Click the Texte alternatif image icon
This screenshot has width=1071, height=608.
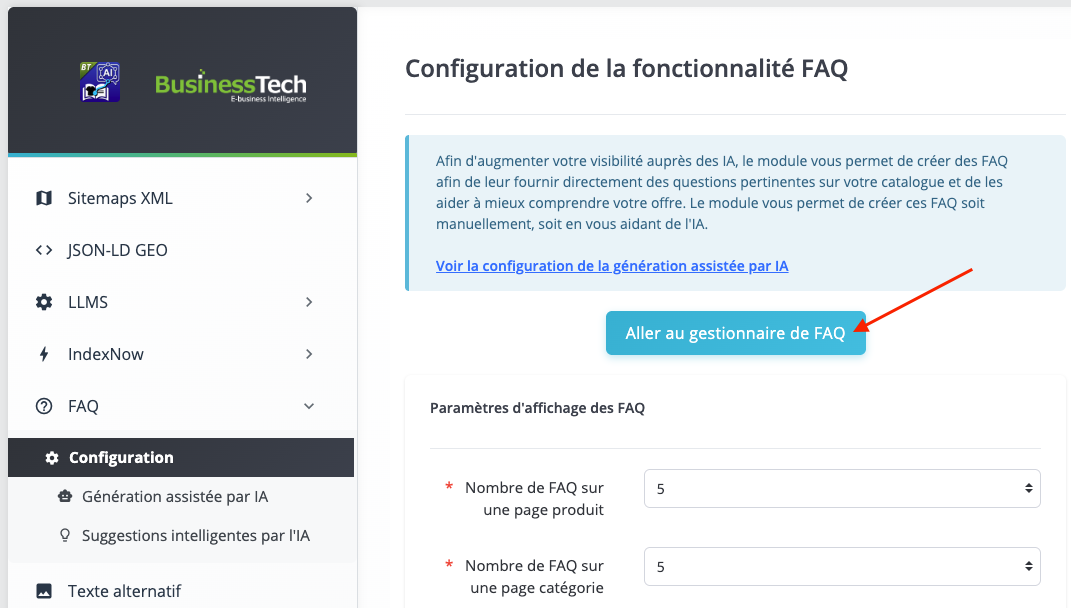pos(44,591)
